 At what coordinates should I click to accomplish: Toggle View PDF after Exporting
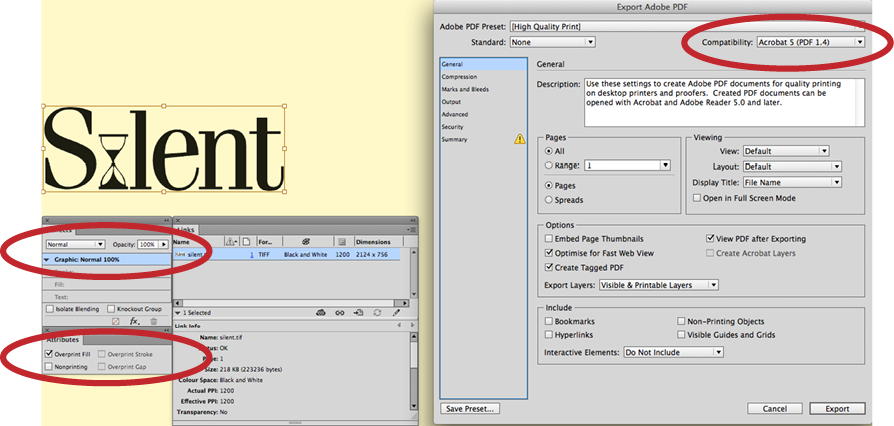pyautogui.click(x=710, y=238)
